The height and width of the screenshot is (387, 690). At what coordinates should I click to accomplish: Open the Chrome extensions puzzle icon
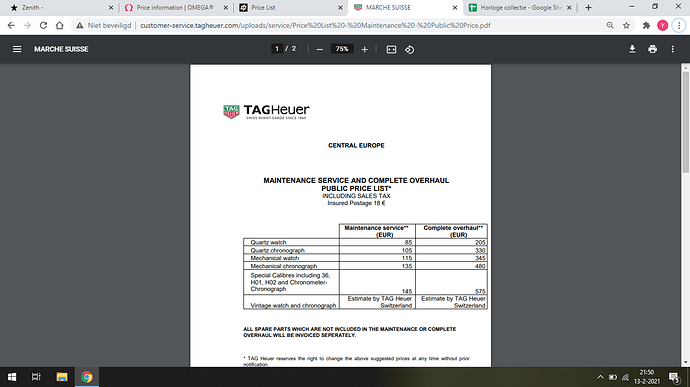tap(646, 26)
